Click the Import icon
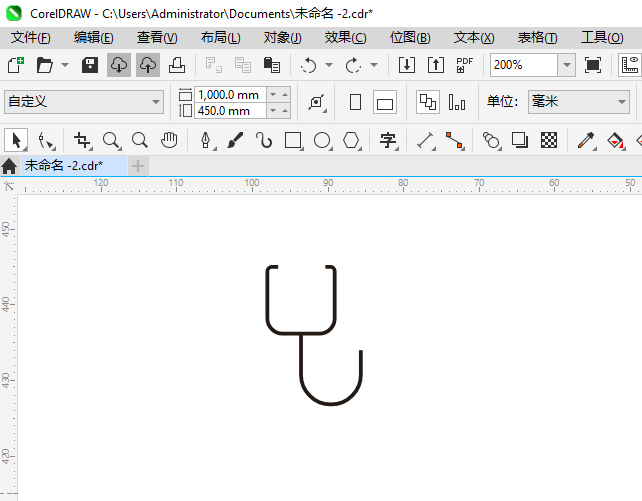The height and width of the screenshot is (501, 642). [x=407, y=65]
